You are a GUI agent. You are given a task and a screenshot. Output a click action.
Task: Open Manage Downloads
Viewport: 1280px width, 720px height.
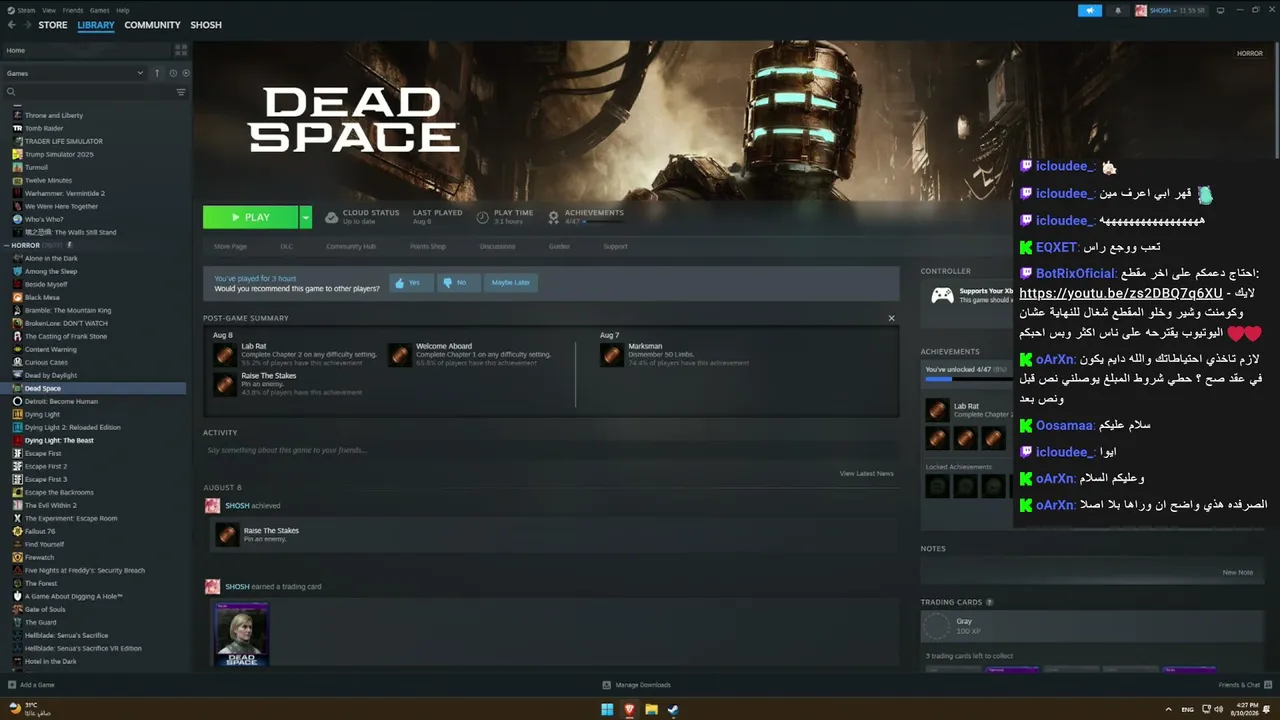click(x=637, y=685)
